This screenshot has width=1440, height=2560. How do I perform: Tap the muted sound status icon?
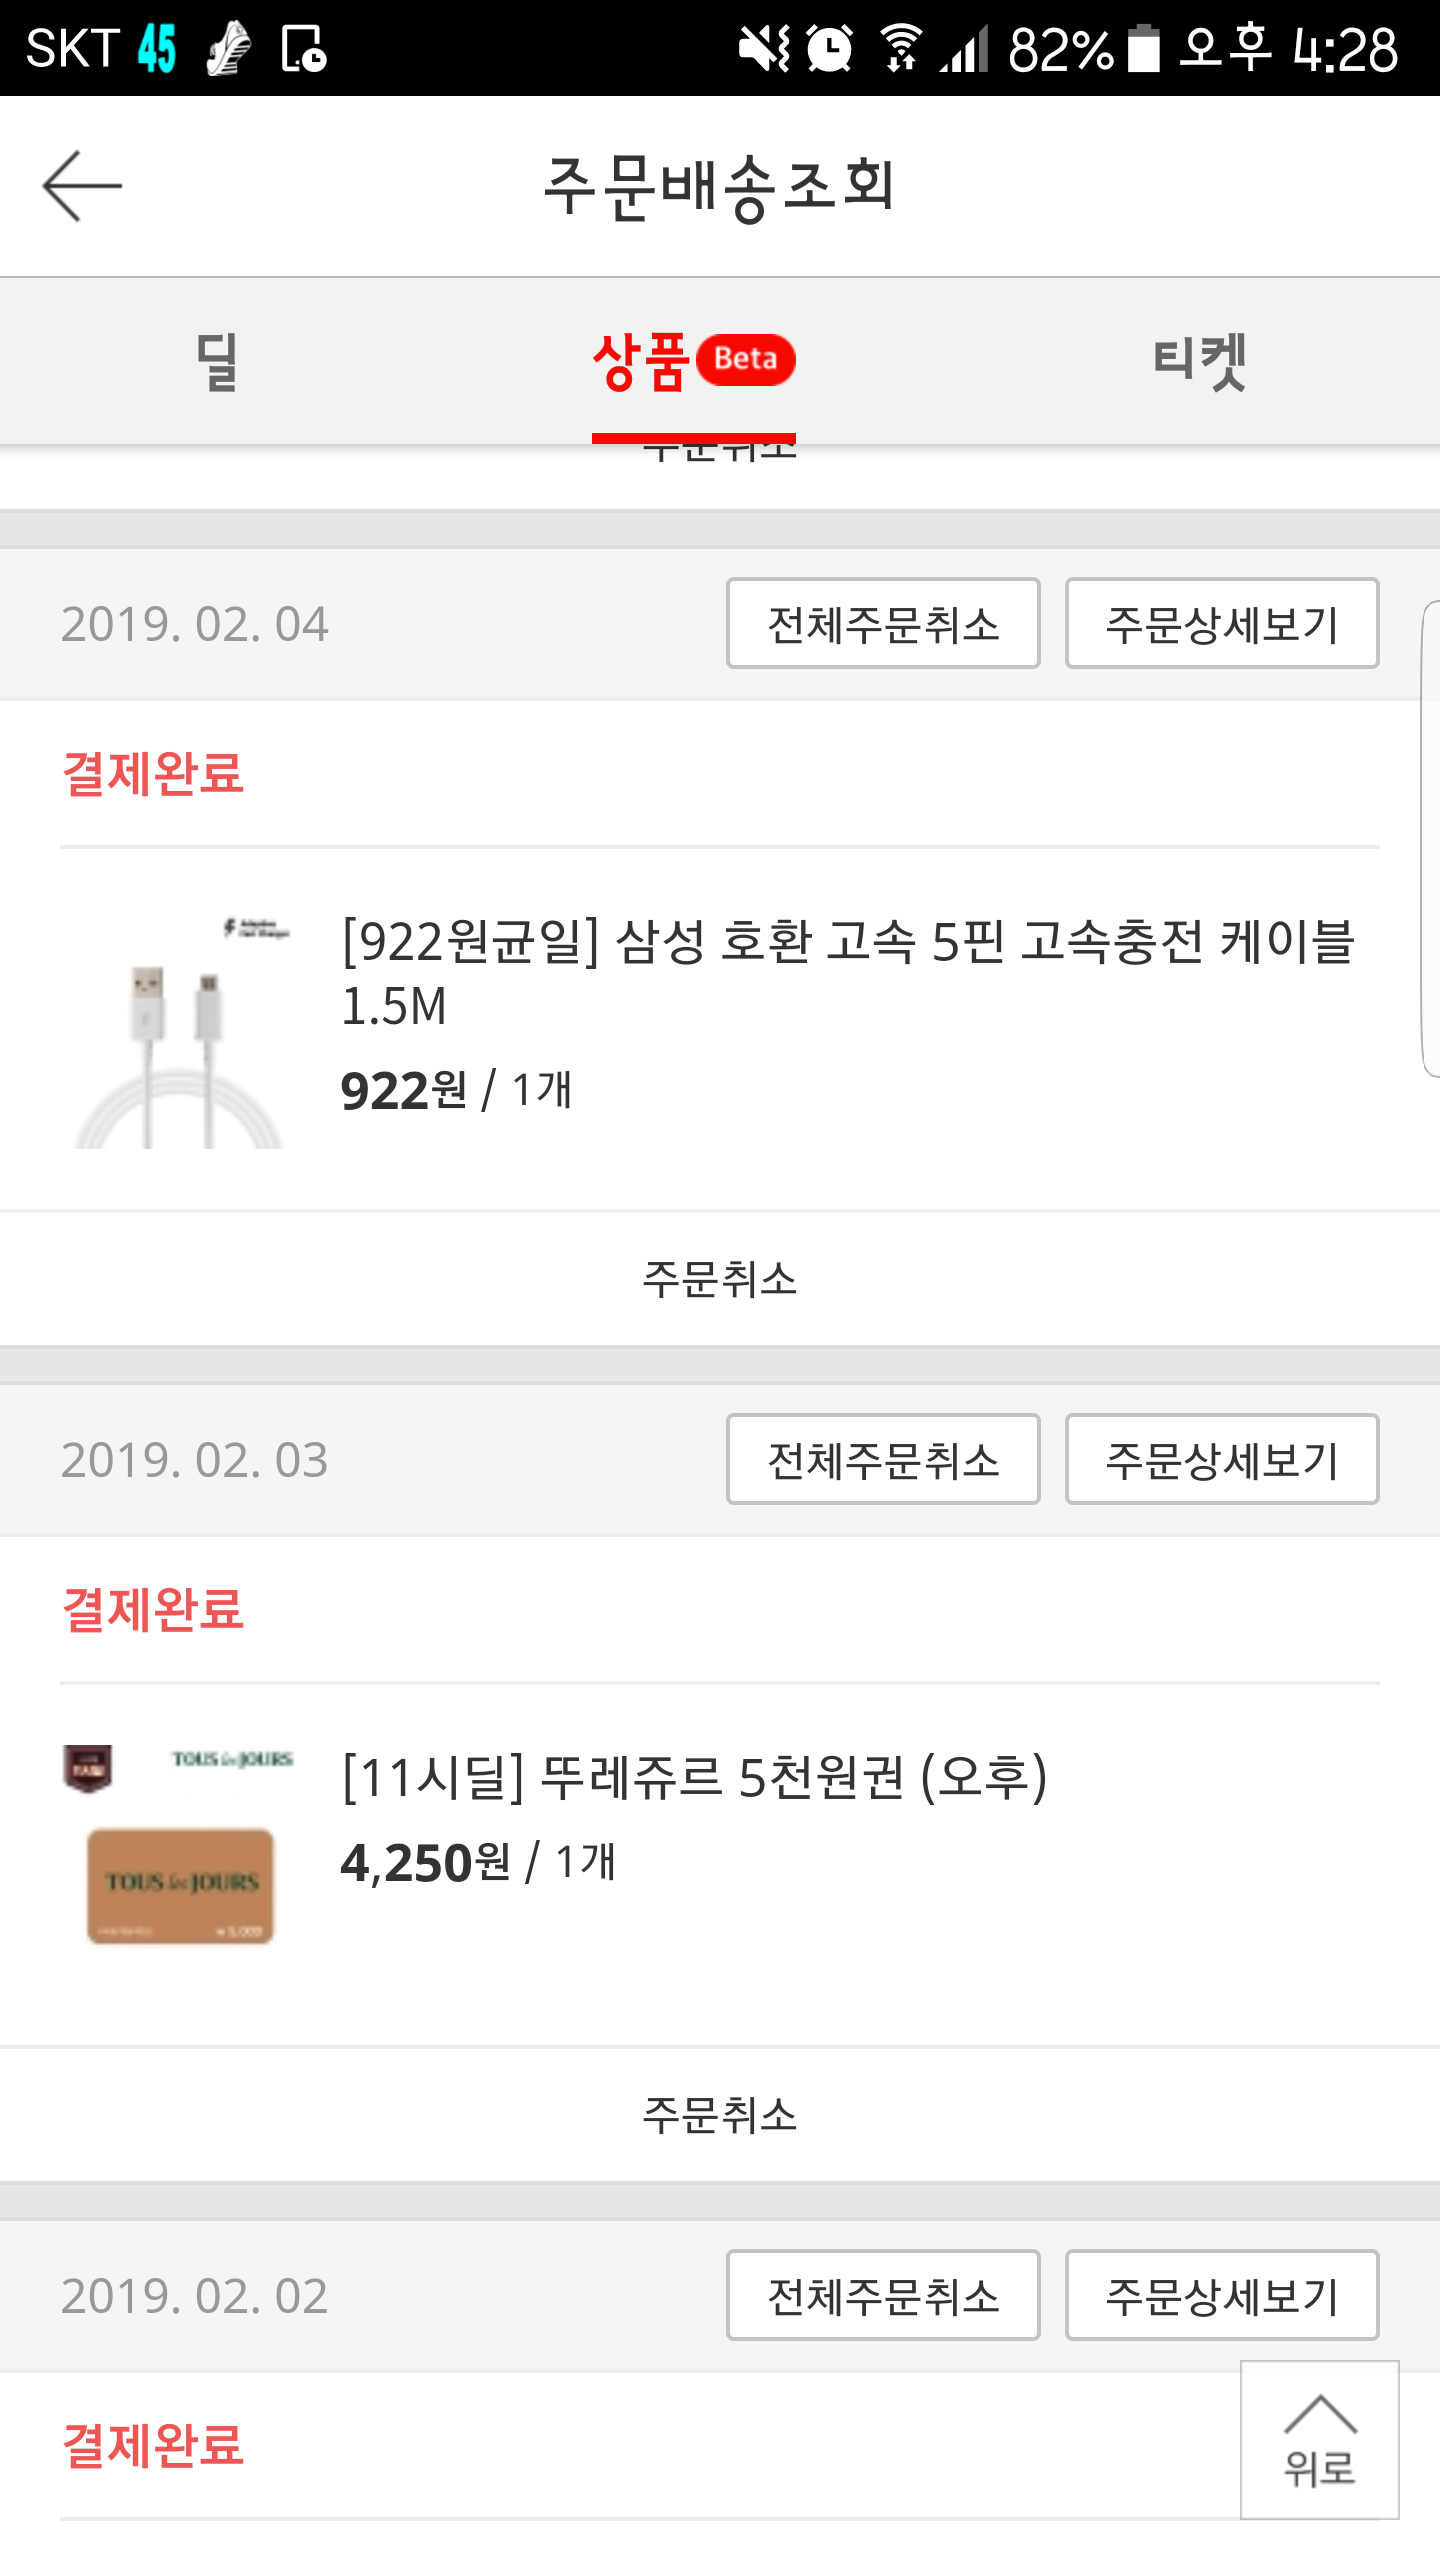[763, 48]
